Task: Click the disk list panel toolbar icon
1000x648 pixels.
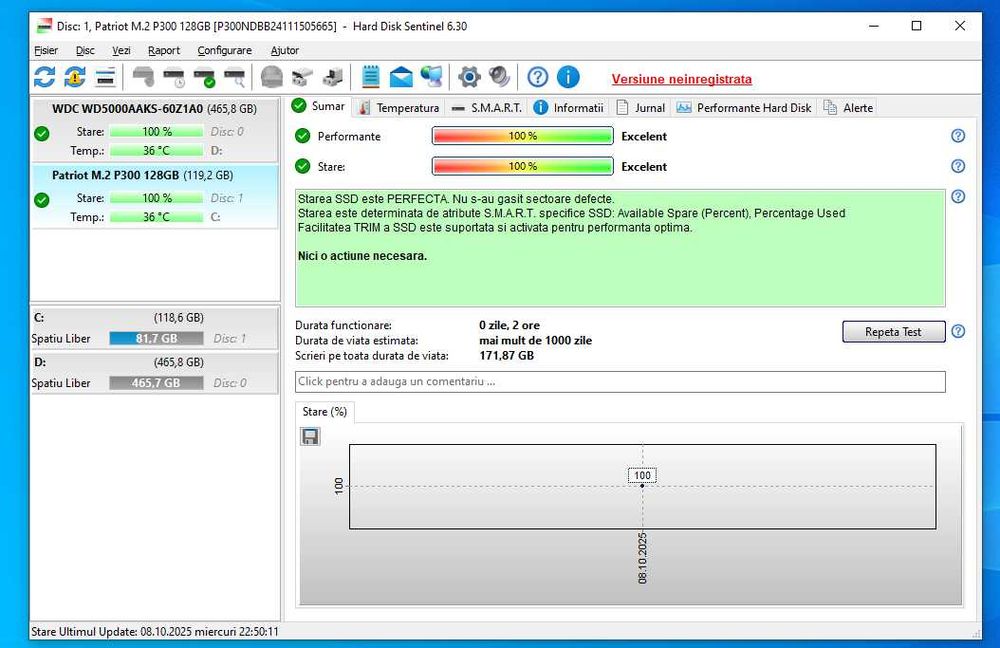Action: click(x=105, y=77)
